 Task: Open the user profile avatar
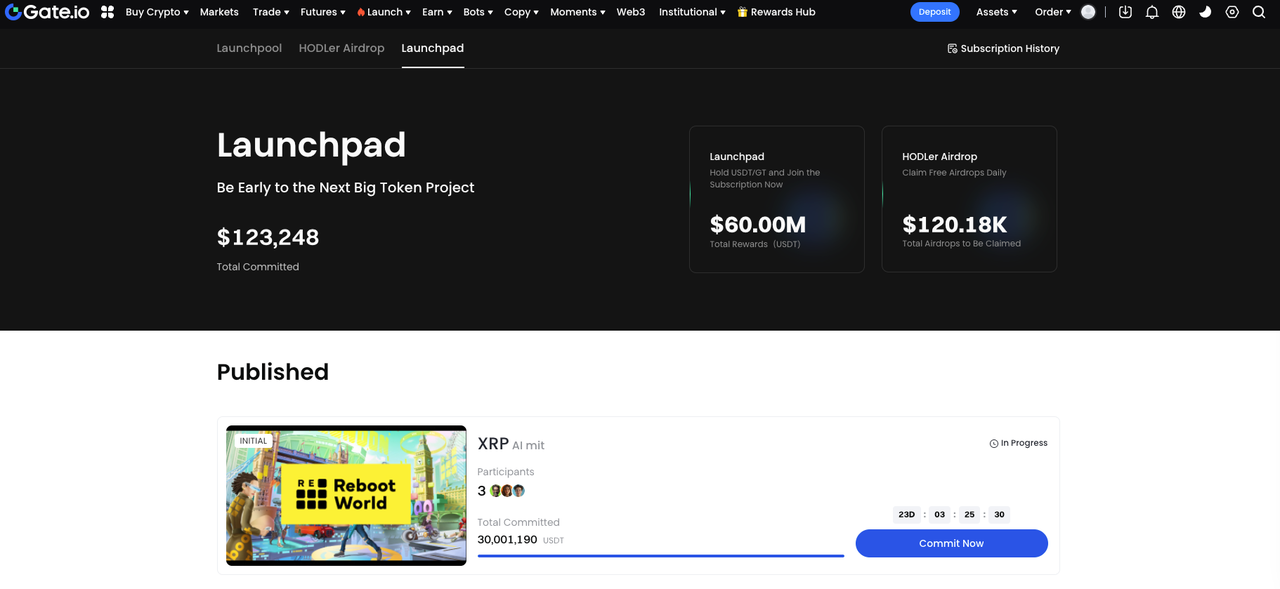1088,12
